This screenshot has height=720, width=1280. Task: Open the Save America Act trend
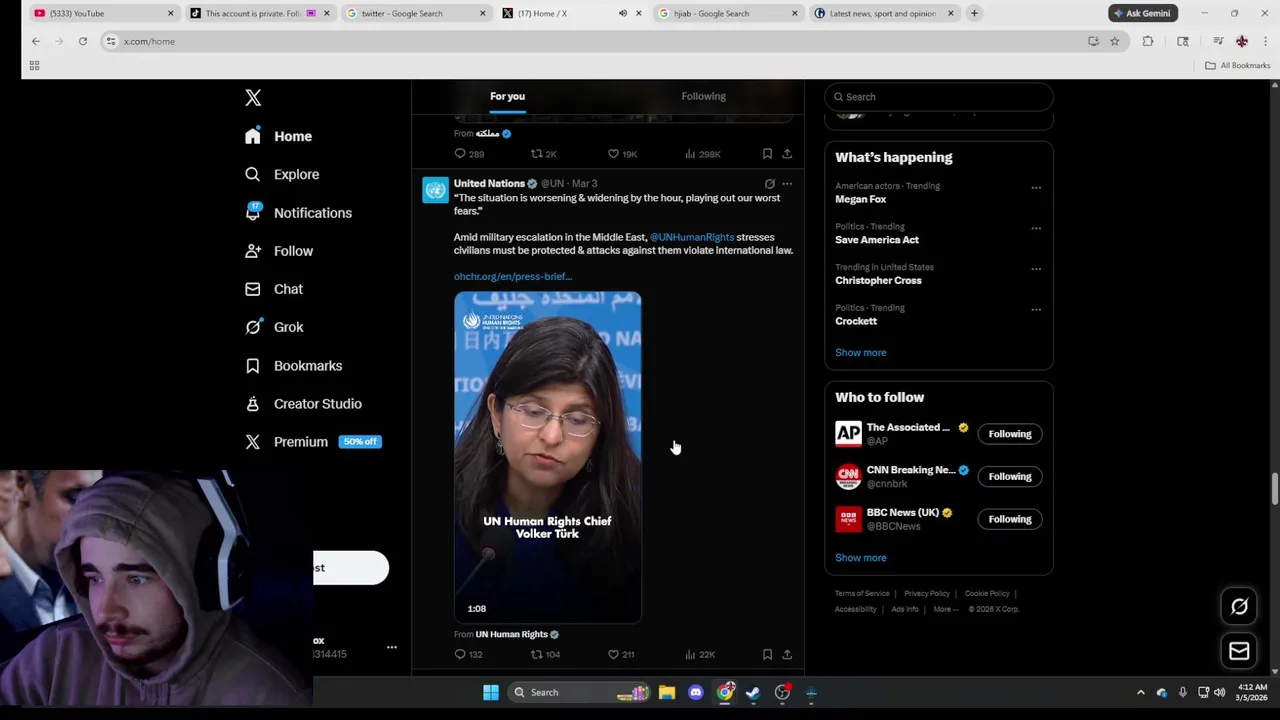pos(877,240)
